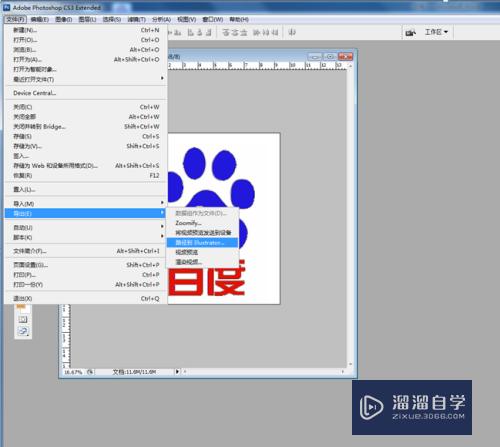Open the 文件(F) File menu
This screenshot has height=447, width=500.
click(x=15, y=19)
